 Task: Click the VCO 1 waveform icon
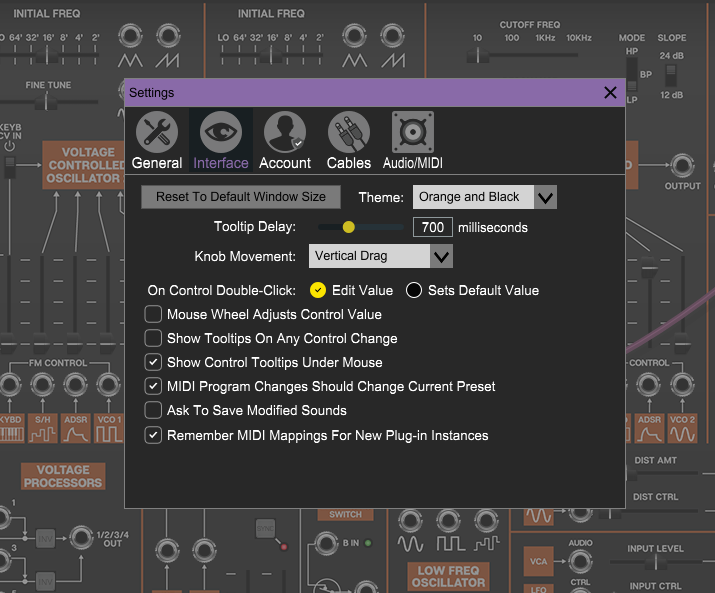click(108, 433)
